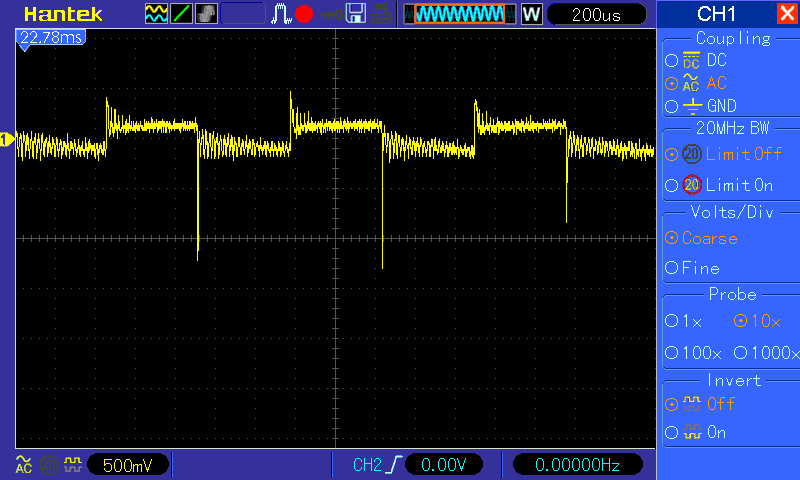
Task: Select AC coupling radio button
Action: point(671,83)
